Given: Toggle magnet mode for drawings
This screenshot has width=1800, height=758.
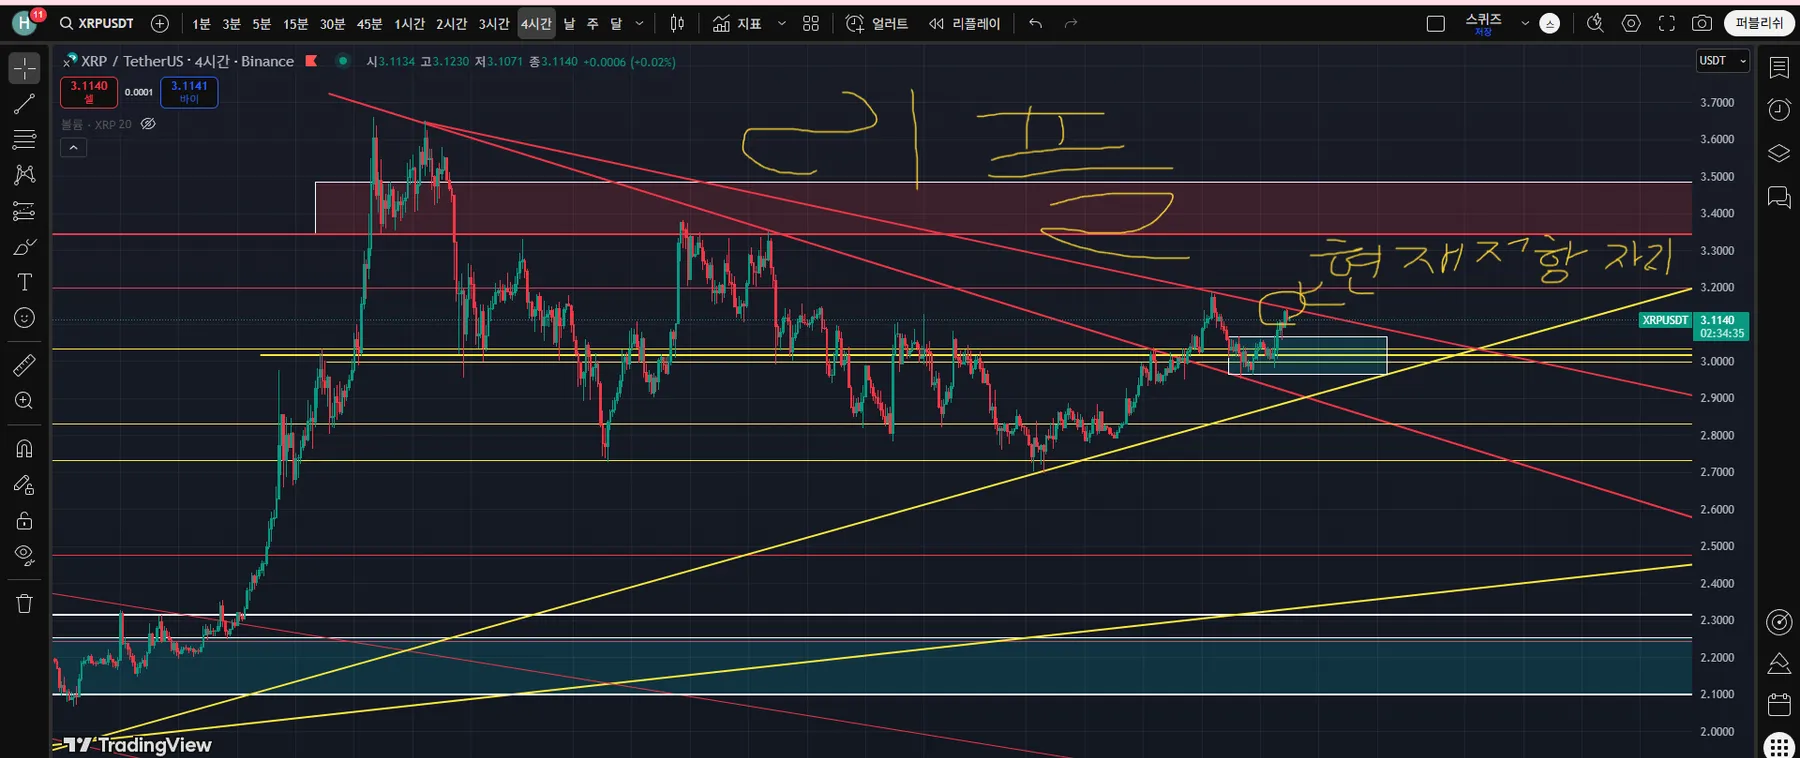Looking at the screenshot, I should click(24, 448).
